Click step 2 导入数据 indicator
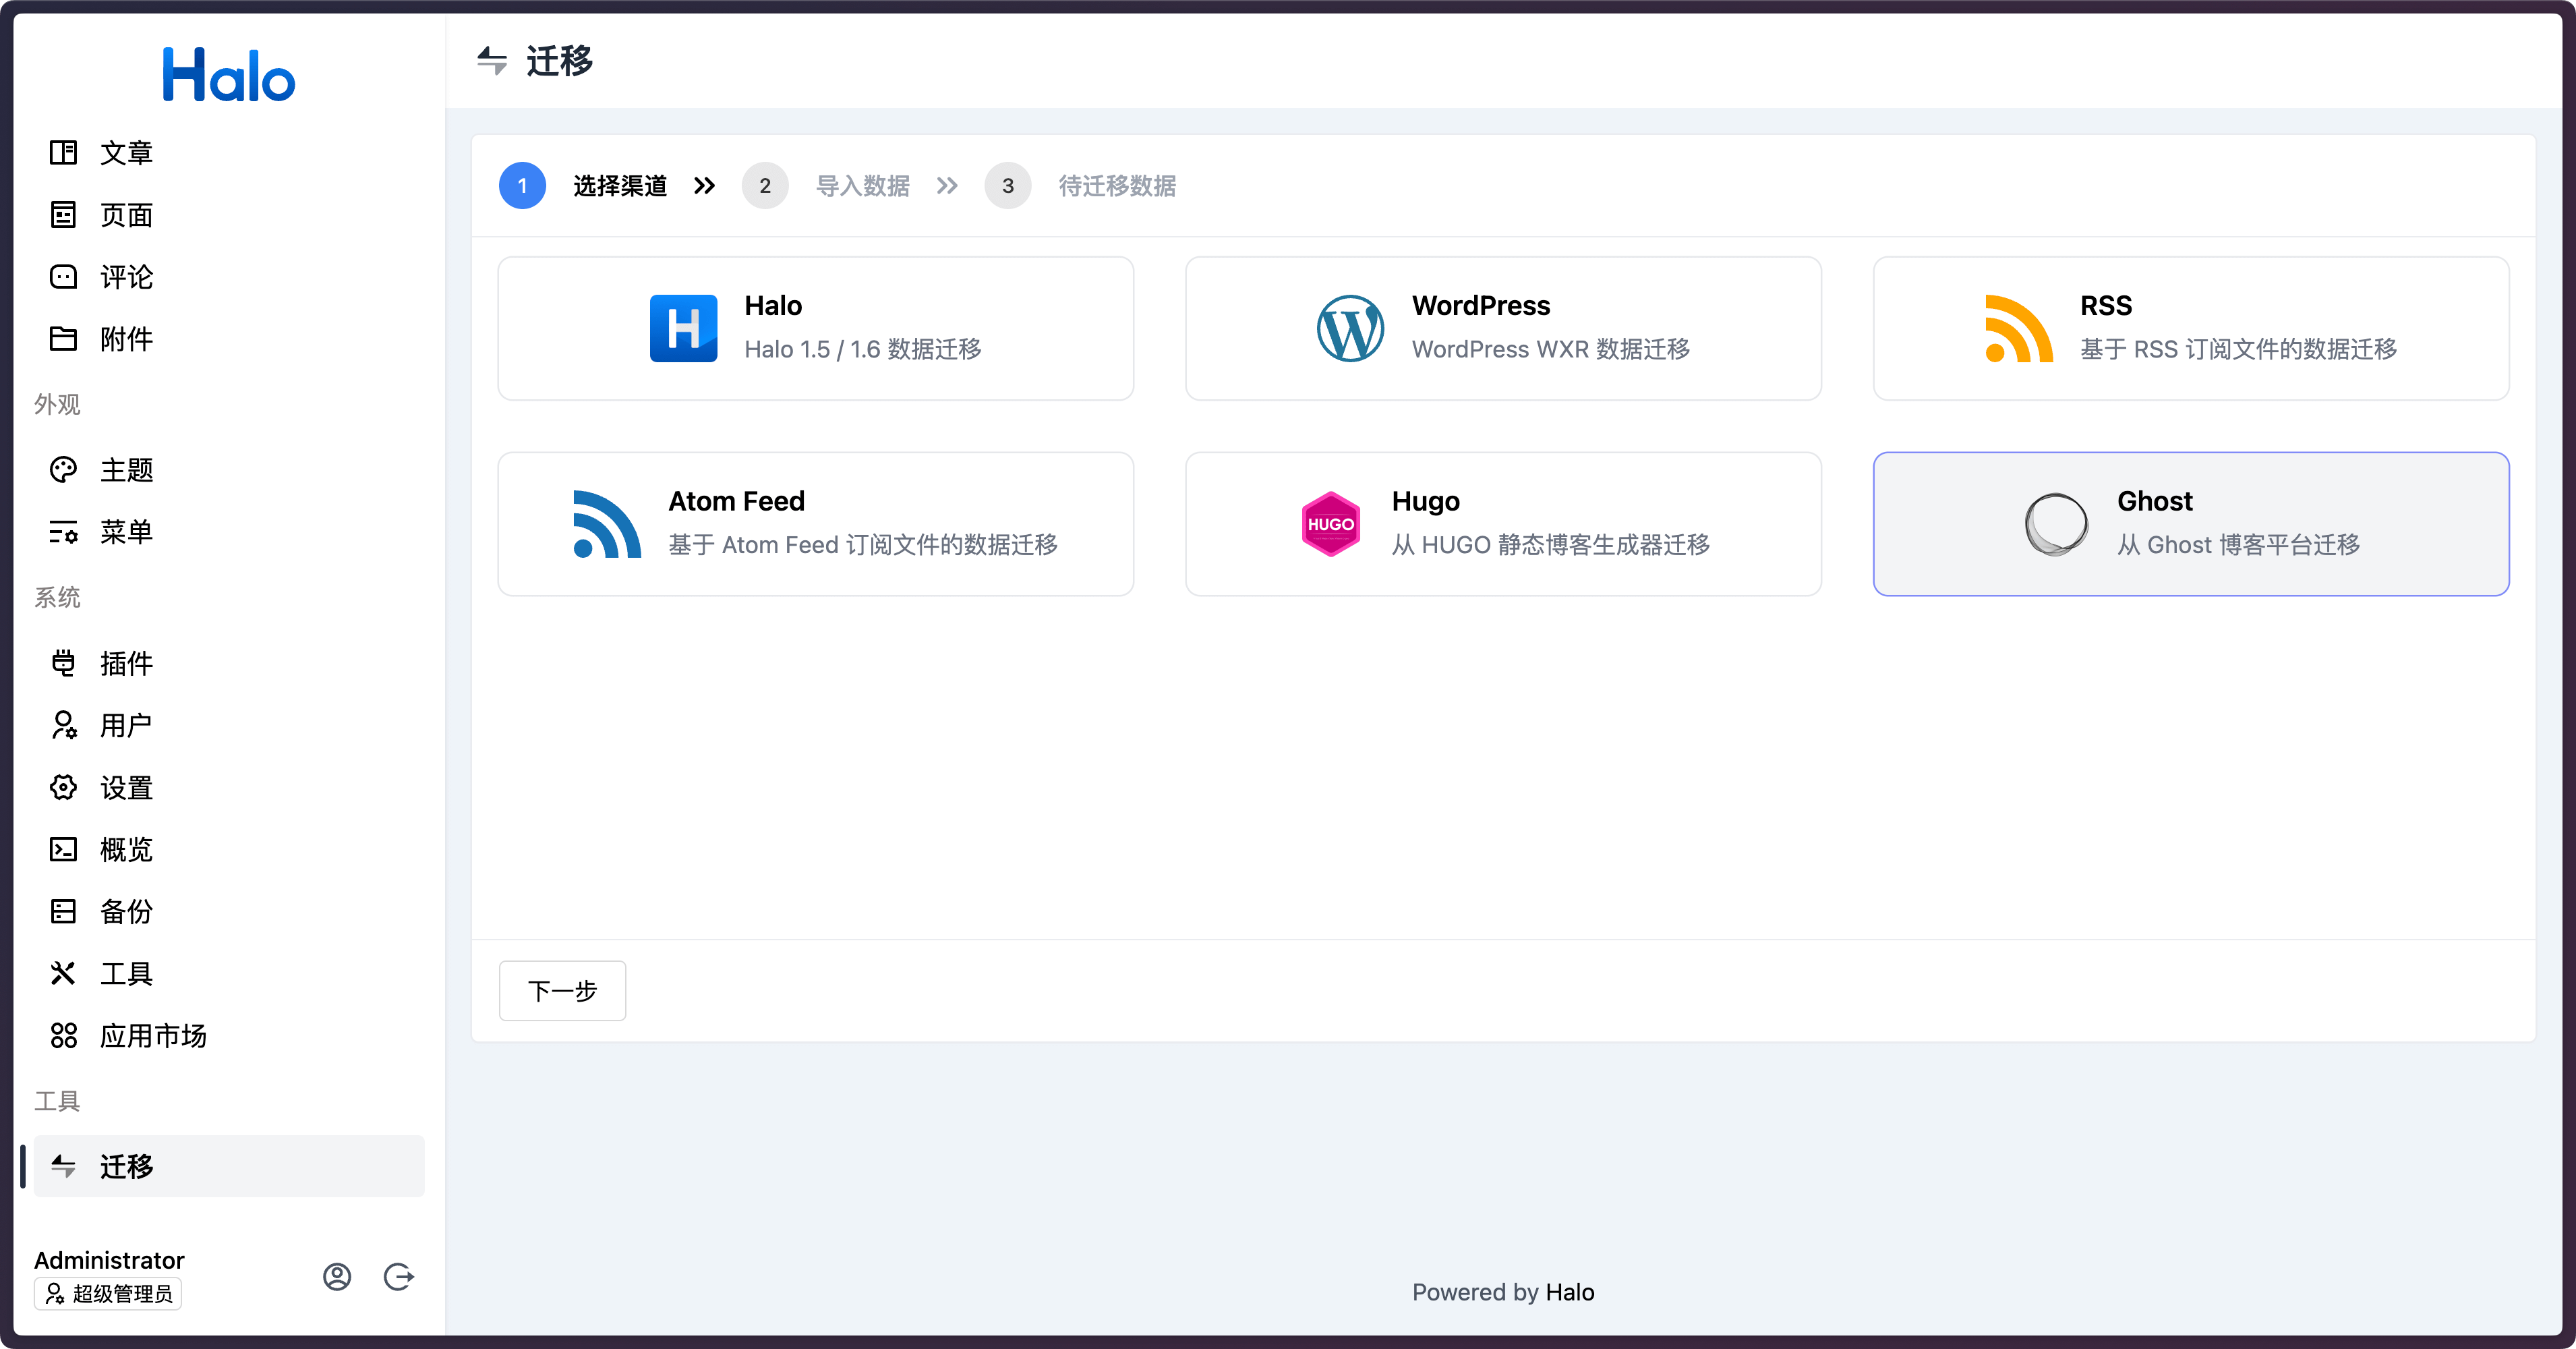 pos(765,186)
